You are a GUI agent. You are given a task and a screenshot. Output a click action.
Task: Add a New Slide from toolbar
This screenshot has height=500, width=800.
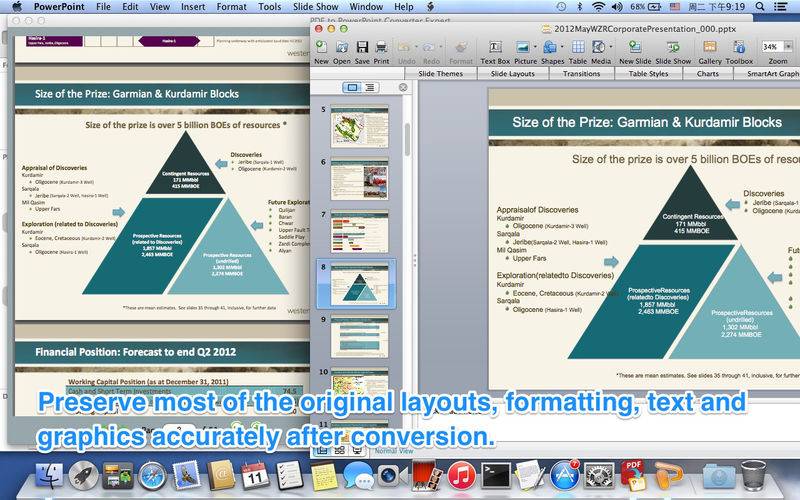[x=635, y=47]
